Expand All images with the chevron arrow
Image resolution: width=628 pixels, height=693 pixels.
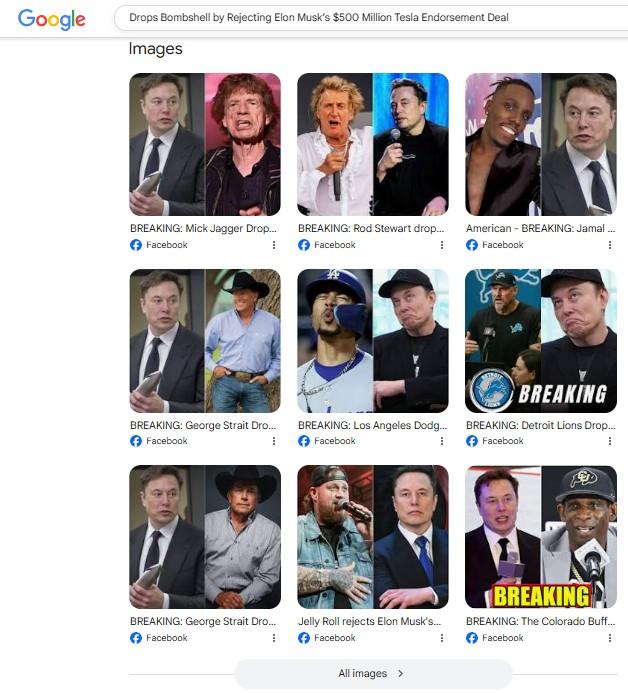point(400,673)
